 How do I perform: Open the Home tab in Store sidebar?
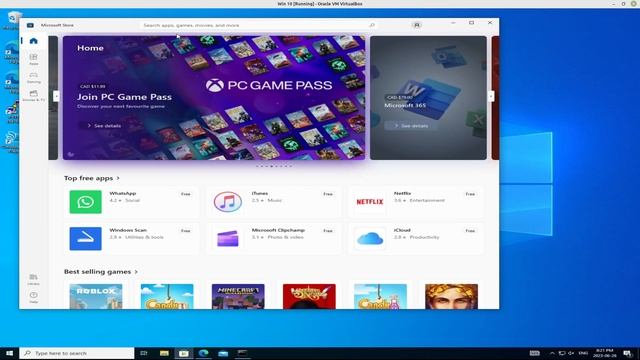pos(33,41)
